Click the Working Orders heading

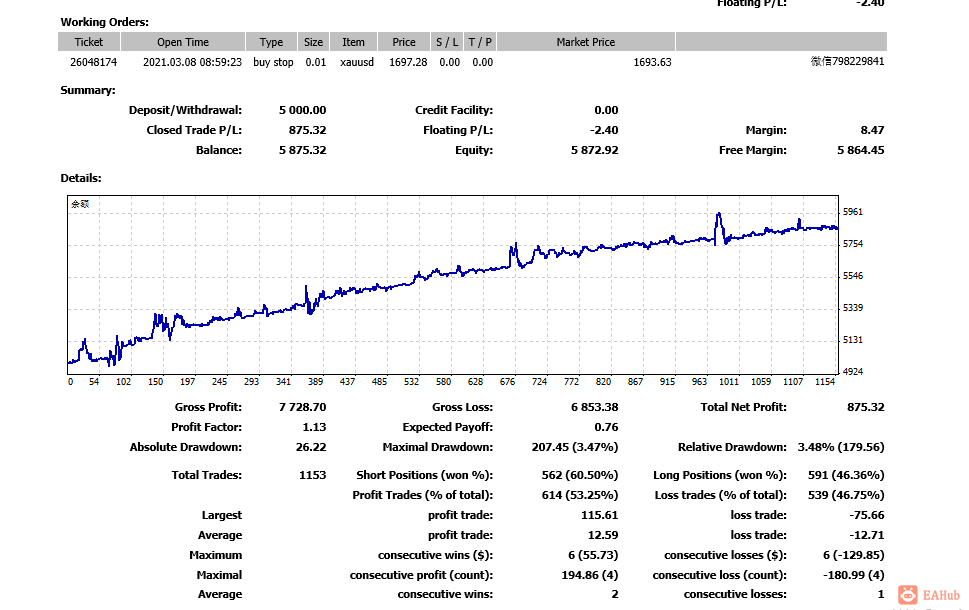pos(104,22)
